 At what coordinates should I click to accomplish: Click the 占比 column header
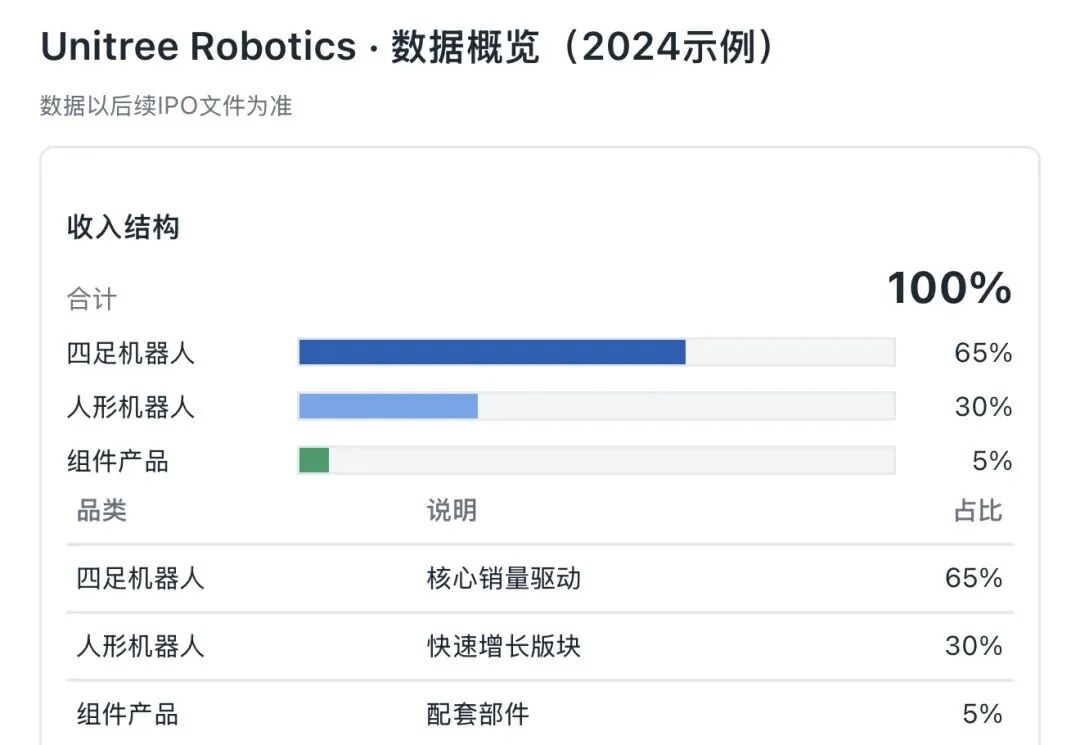tap(978, 511)
